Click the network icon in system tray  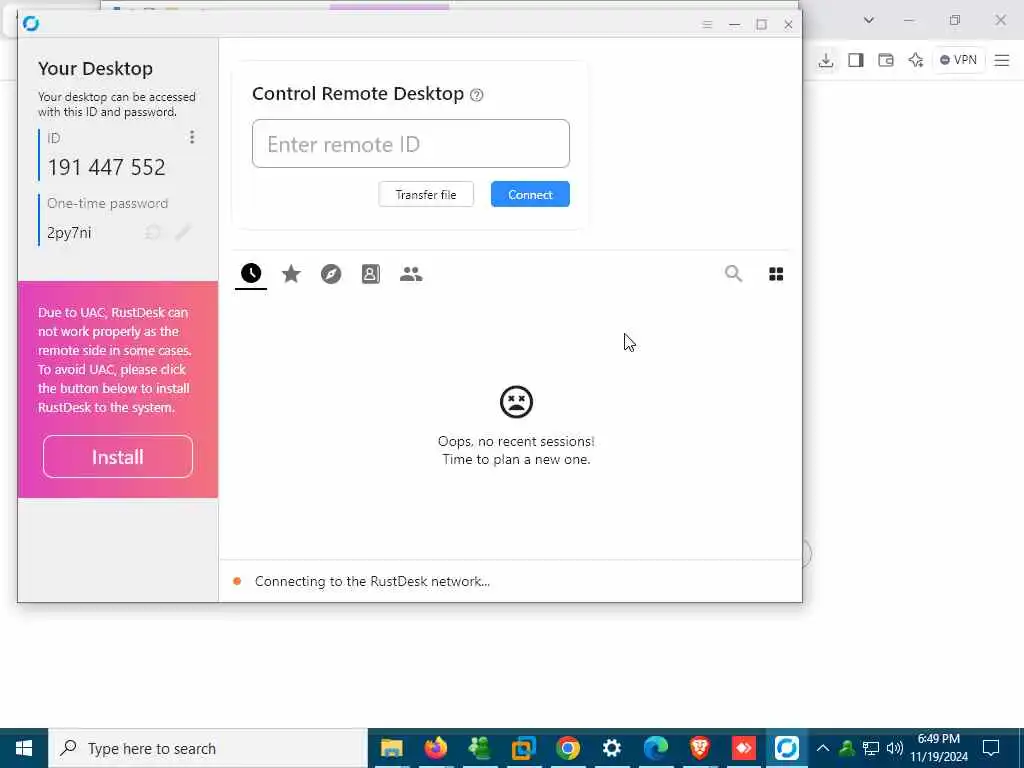871,748
